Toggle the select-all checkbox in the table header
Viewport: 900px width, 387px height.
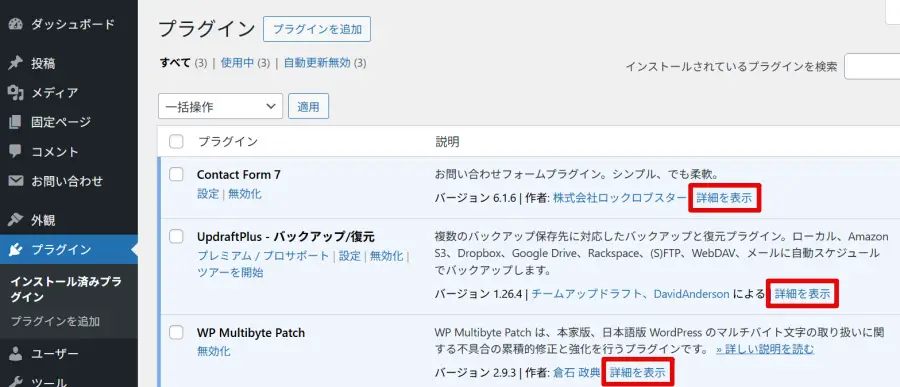click(x=176, y=141)
